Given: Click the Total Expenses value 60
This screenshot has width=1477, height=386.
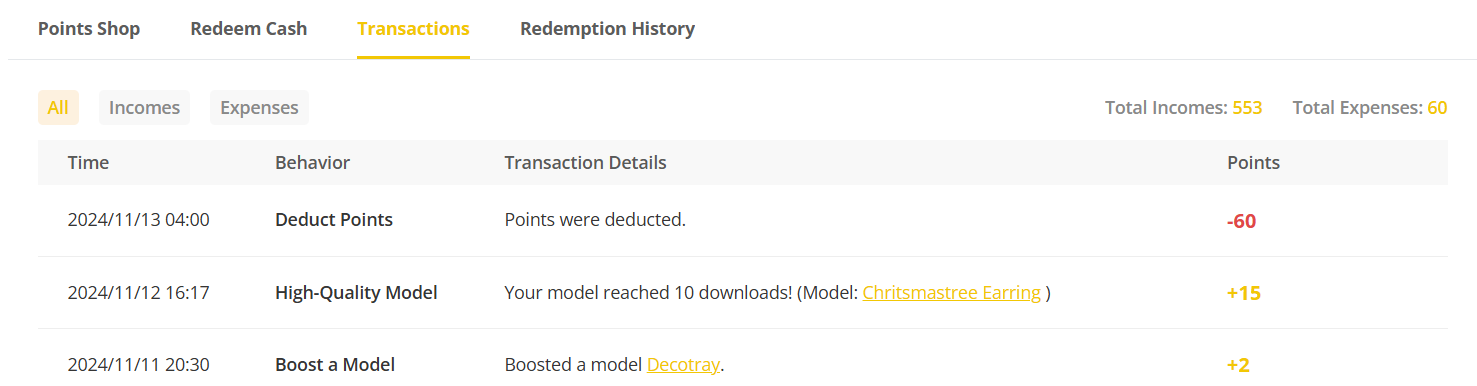Looking at the screenshot, I should (1437, 107).
